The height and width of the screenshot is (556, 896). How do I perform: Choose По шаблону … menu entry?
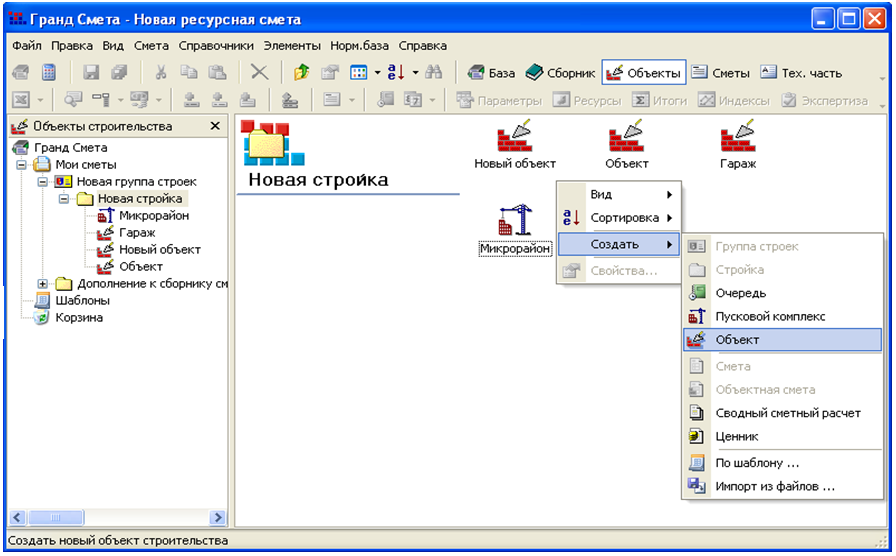[x=783, y=463]
